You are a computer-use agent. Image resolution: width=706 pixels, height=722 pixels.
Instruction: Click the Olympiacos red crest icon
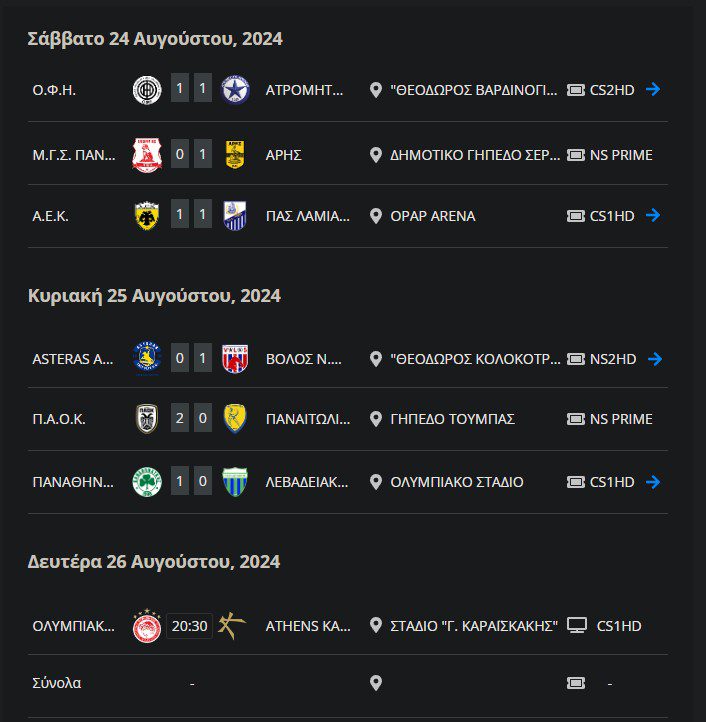coord(147,627)
